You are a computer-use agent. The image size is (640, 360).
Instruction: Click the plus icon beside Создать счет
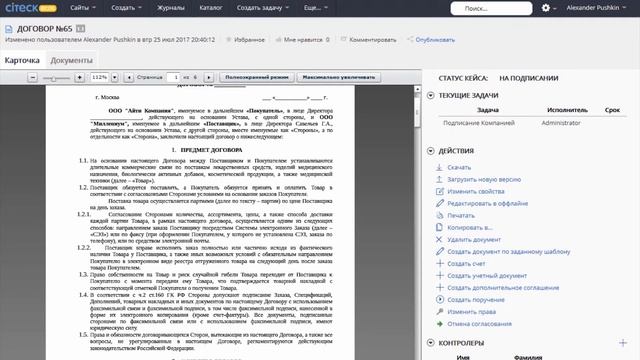click(x=439, y=264)
